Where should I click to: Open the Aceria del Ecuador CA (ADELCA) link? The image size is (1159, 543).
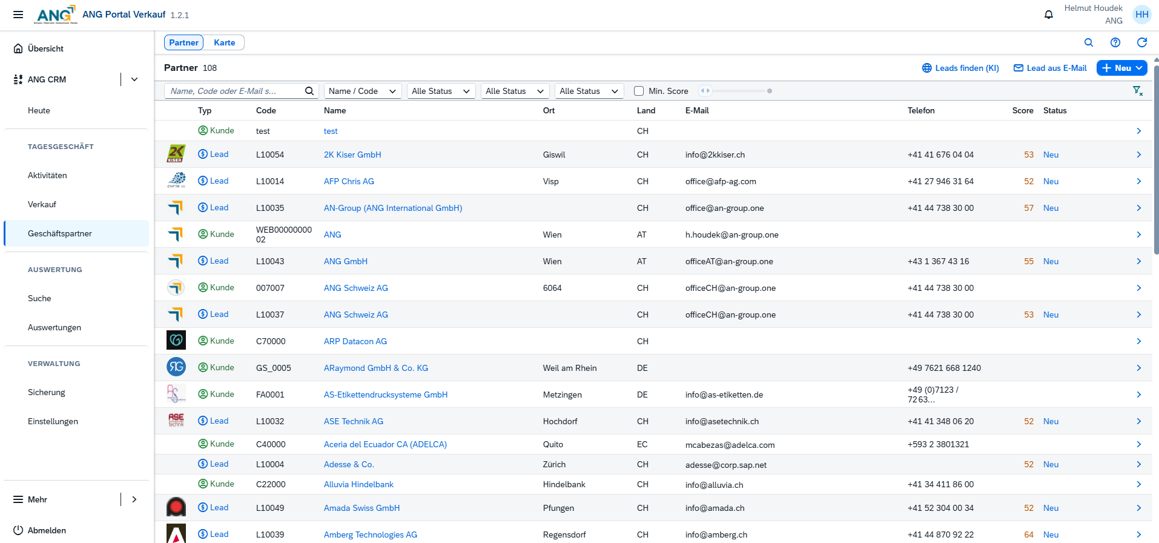tap(385, 444)
